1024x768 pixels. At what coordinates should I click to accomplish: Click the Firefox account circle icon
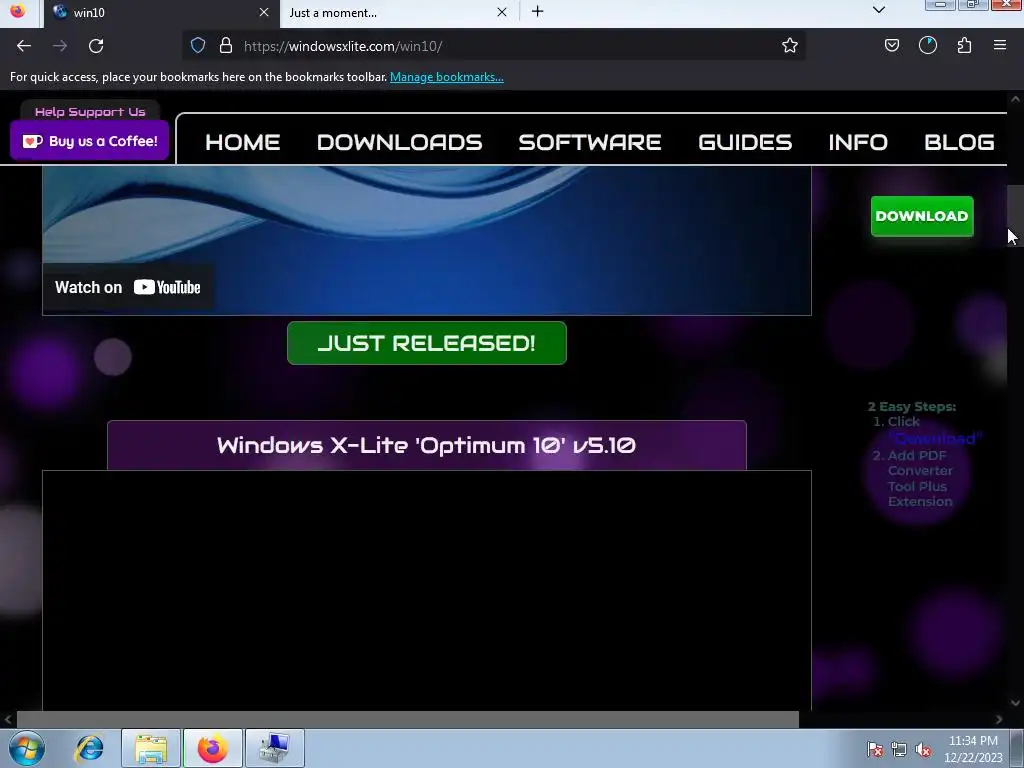coord(927,46)
